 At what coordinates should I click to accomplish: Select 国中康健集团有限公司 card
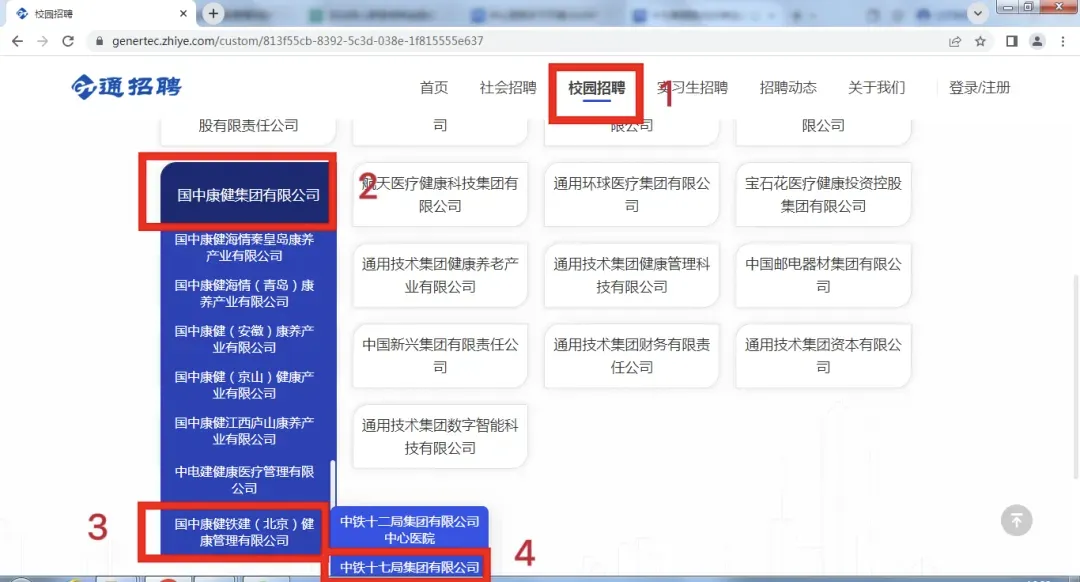pos(248,195)
